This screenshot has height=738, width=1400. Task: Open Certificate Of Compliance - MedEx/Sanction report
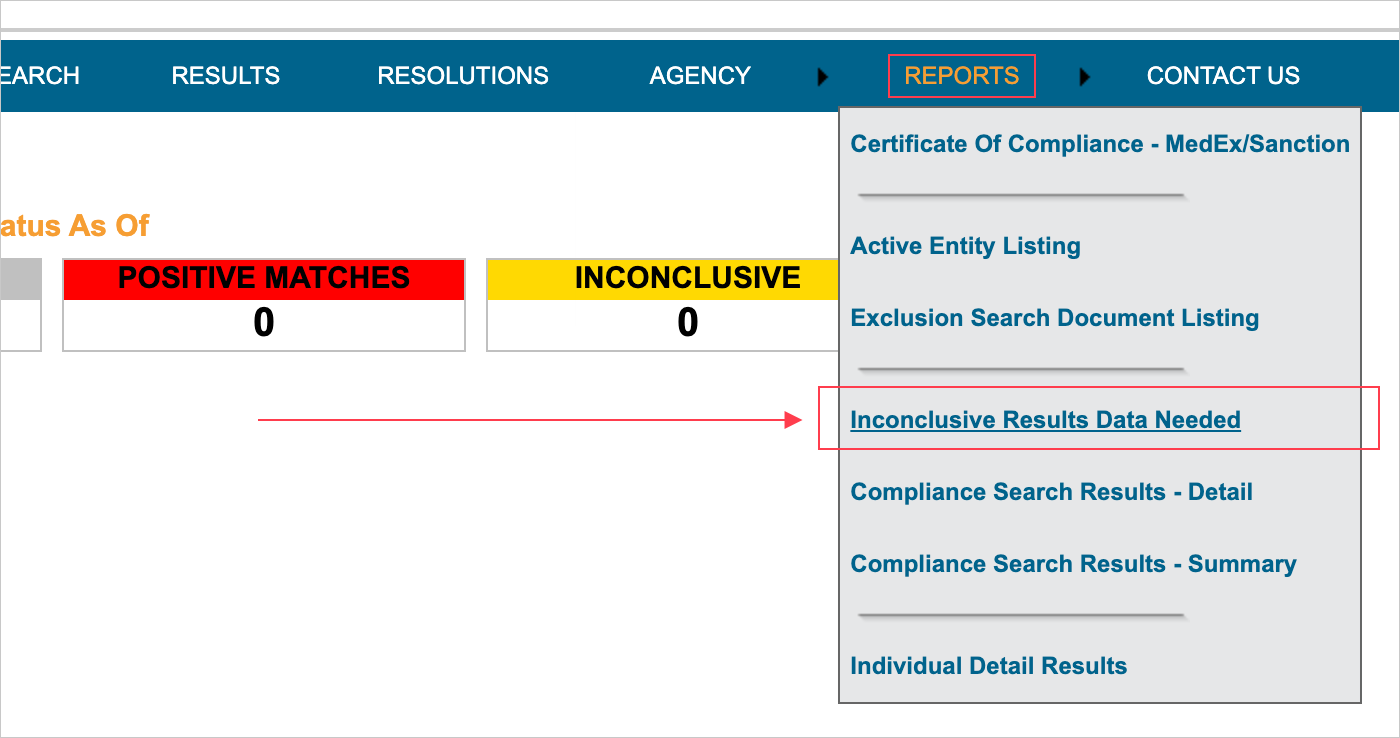[x=1099, y=143]
